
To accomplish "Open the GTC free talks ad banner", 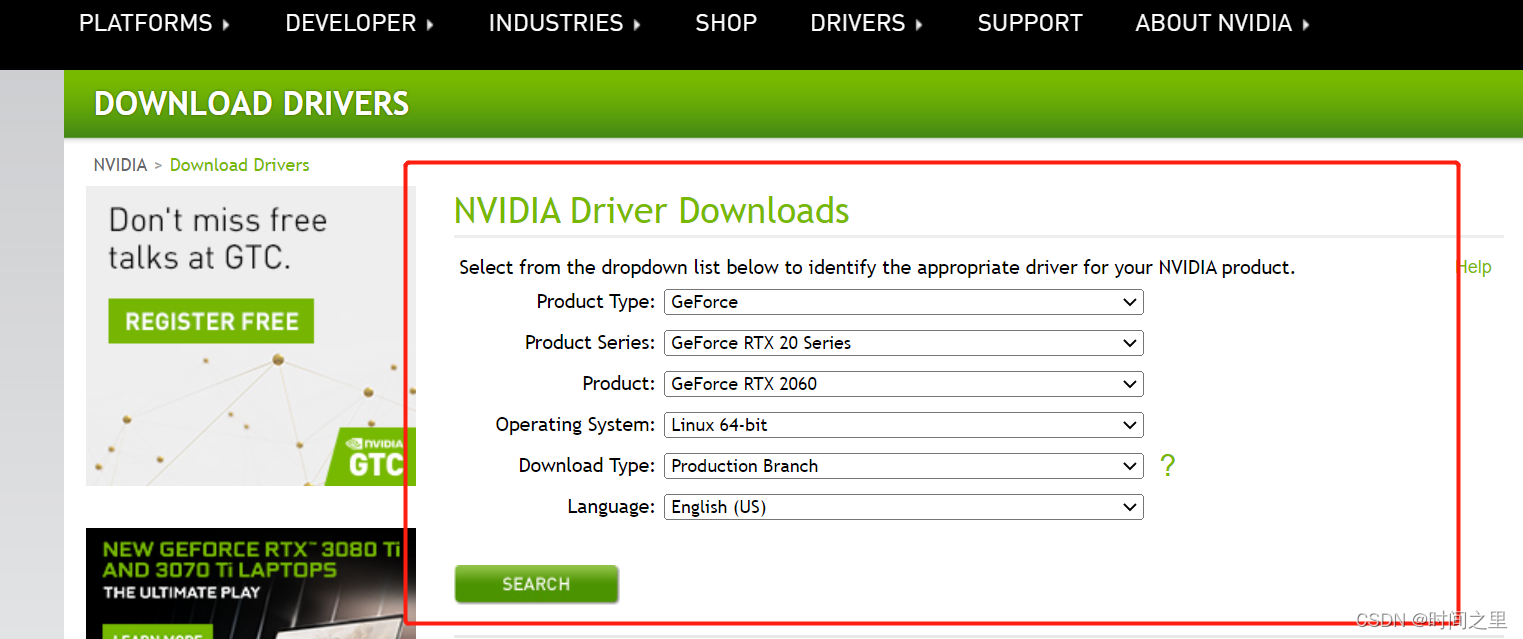I will click(250, 336).
